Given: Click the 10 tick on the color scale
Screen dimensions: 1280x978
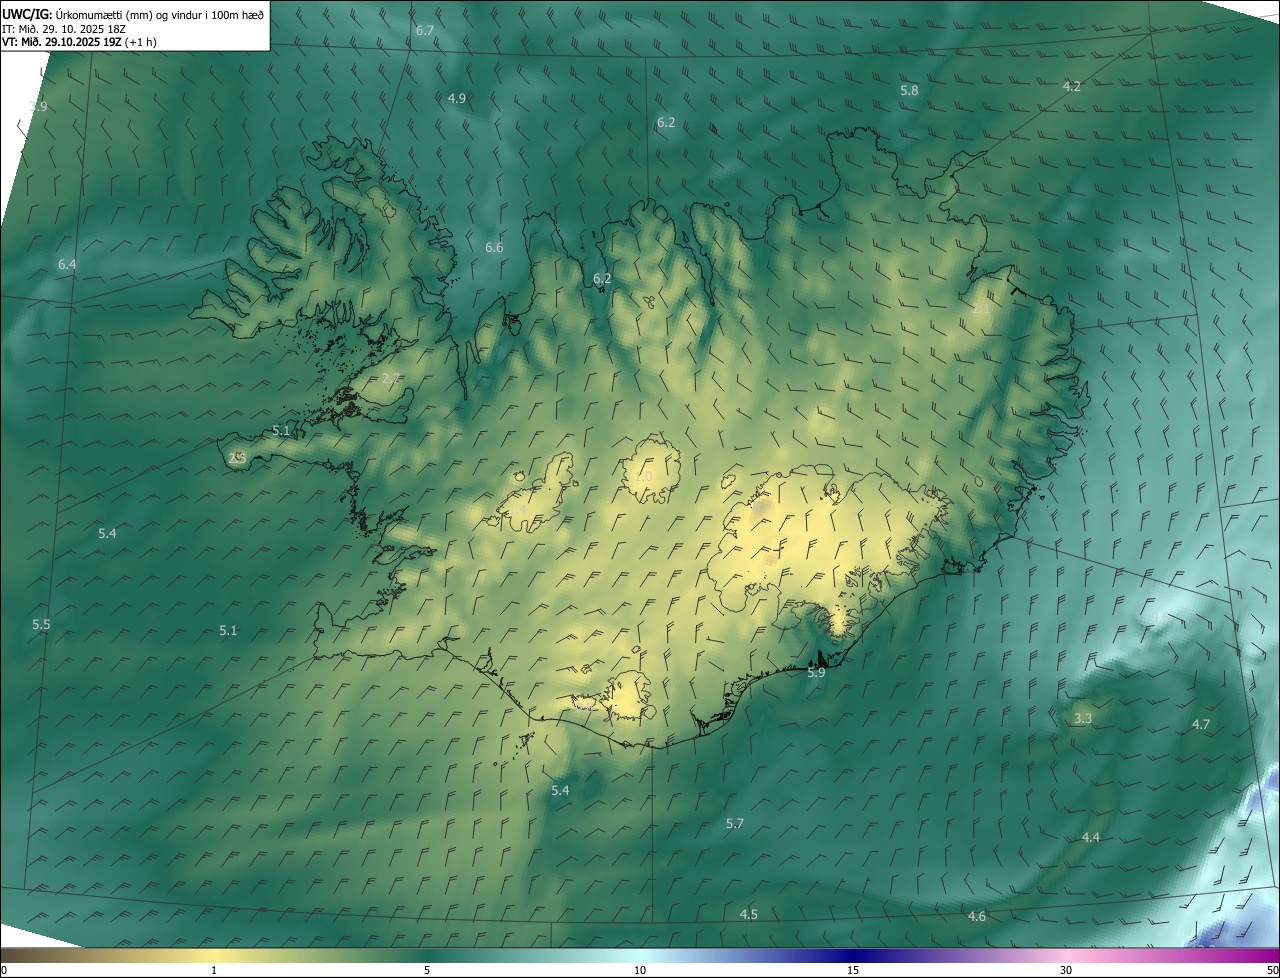Looking at the screenshot, I should click(640, 970).
